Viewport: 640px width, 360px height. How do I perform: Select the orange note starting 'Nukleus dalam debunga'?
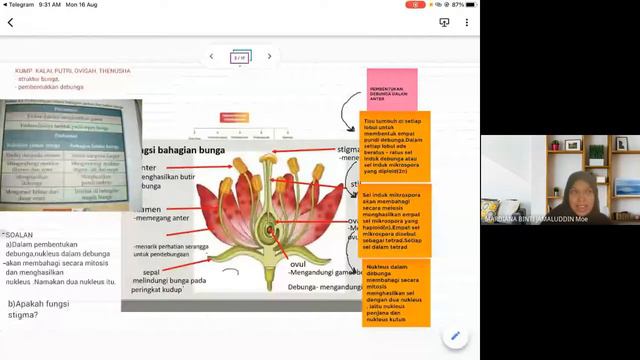(x=396, y=293)
